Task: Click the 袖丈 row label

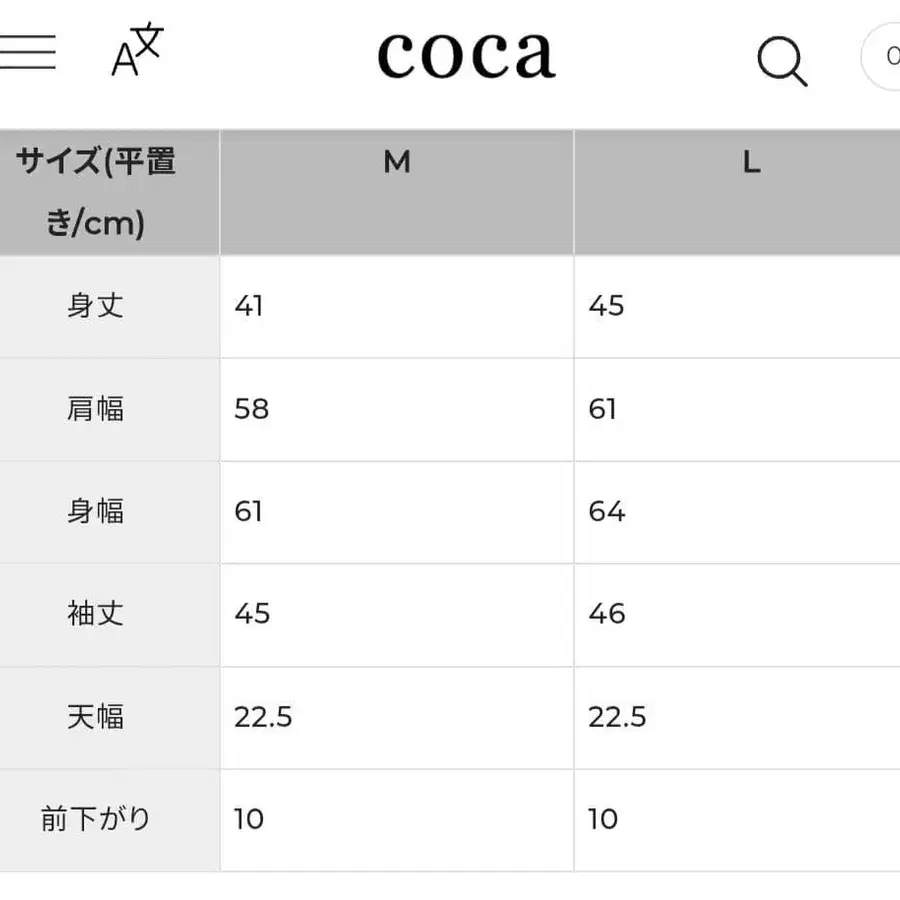Action: [x=95, y=614]
